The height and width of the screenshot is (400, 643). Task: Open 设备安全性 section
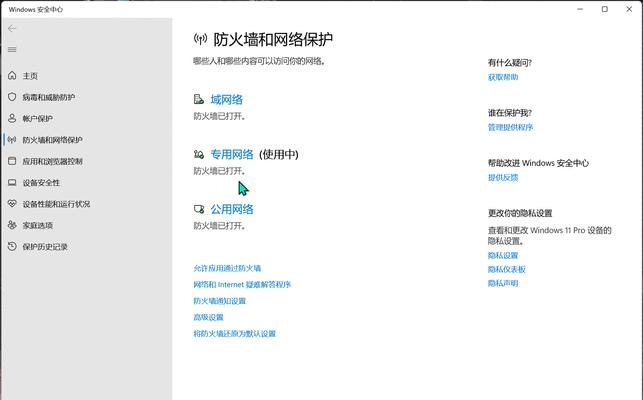coord(41,183)
